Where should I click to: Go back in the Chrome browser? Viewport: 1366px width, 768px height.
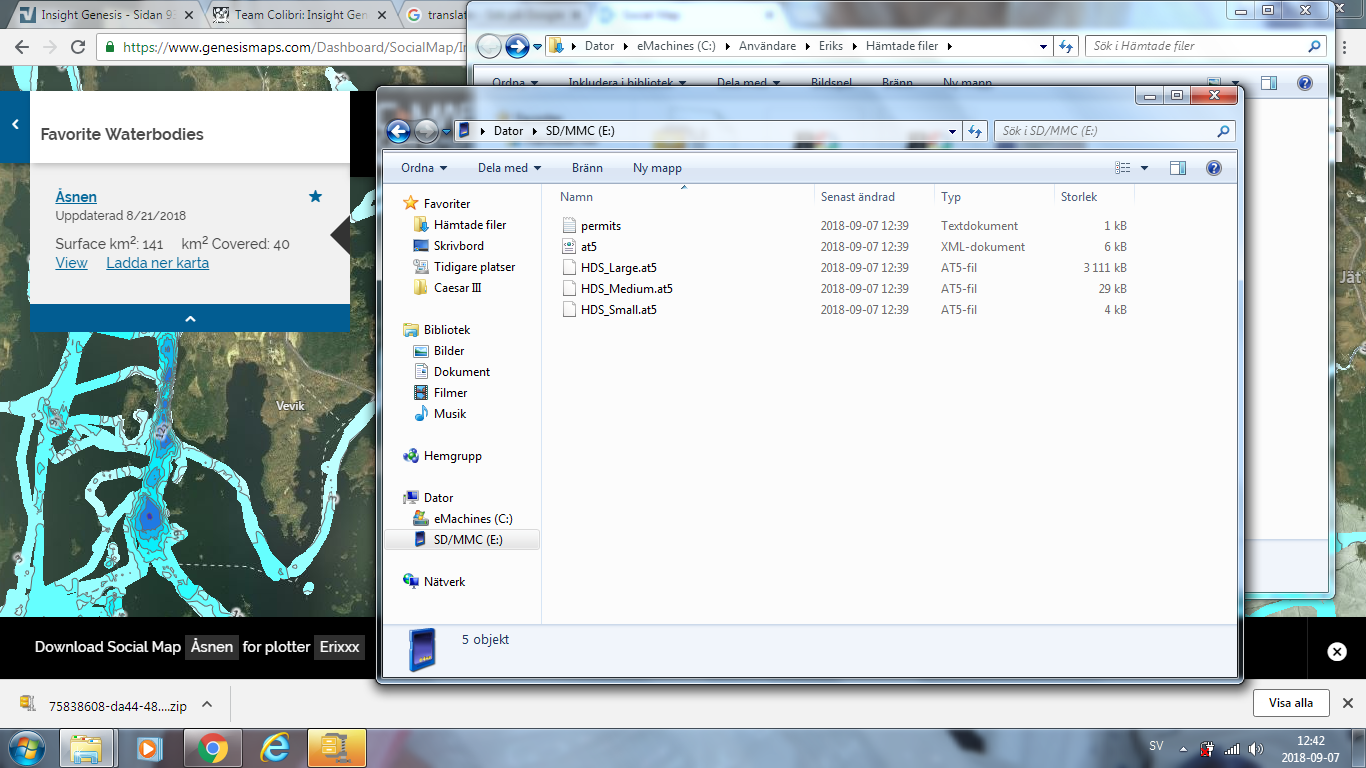[x=22, y=47]
